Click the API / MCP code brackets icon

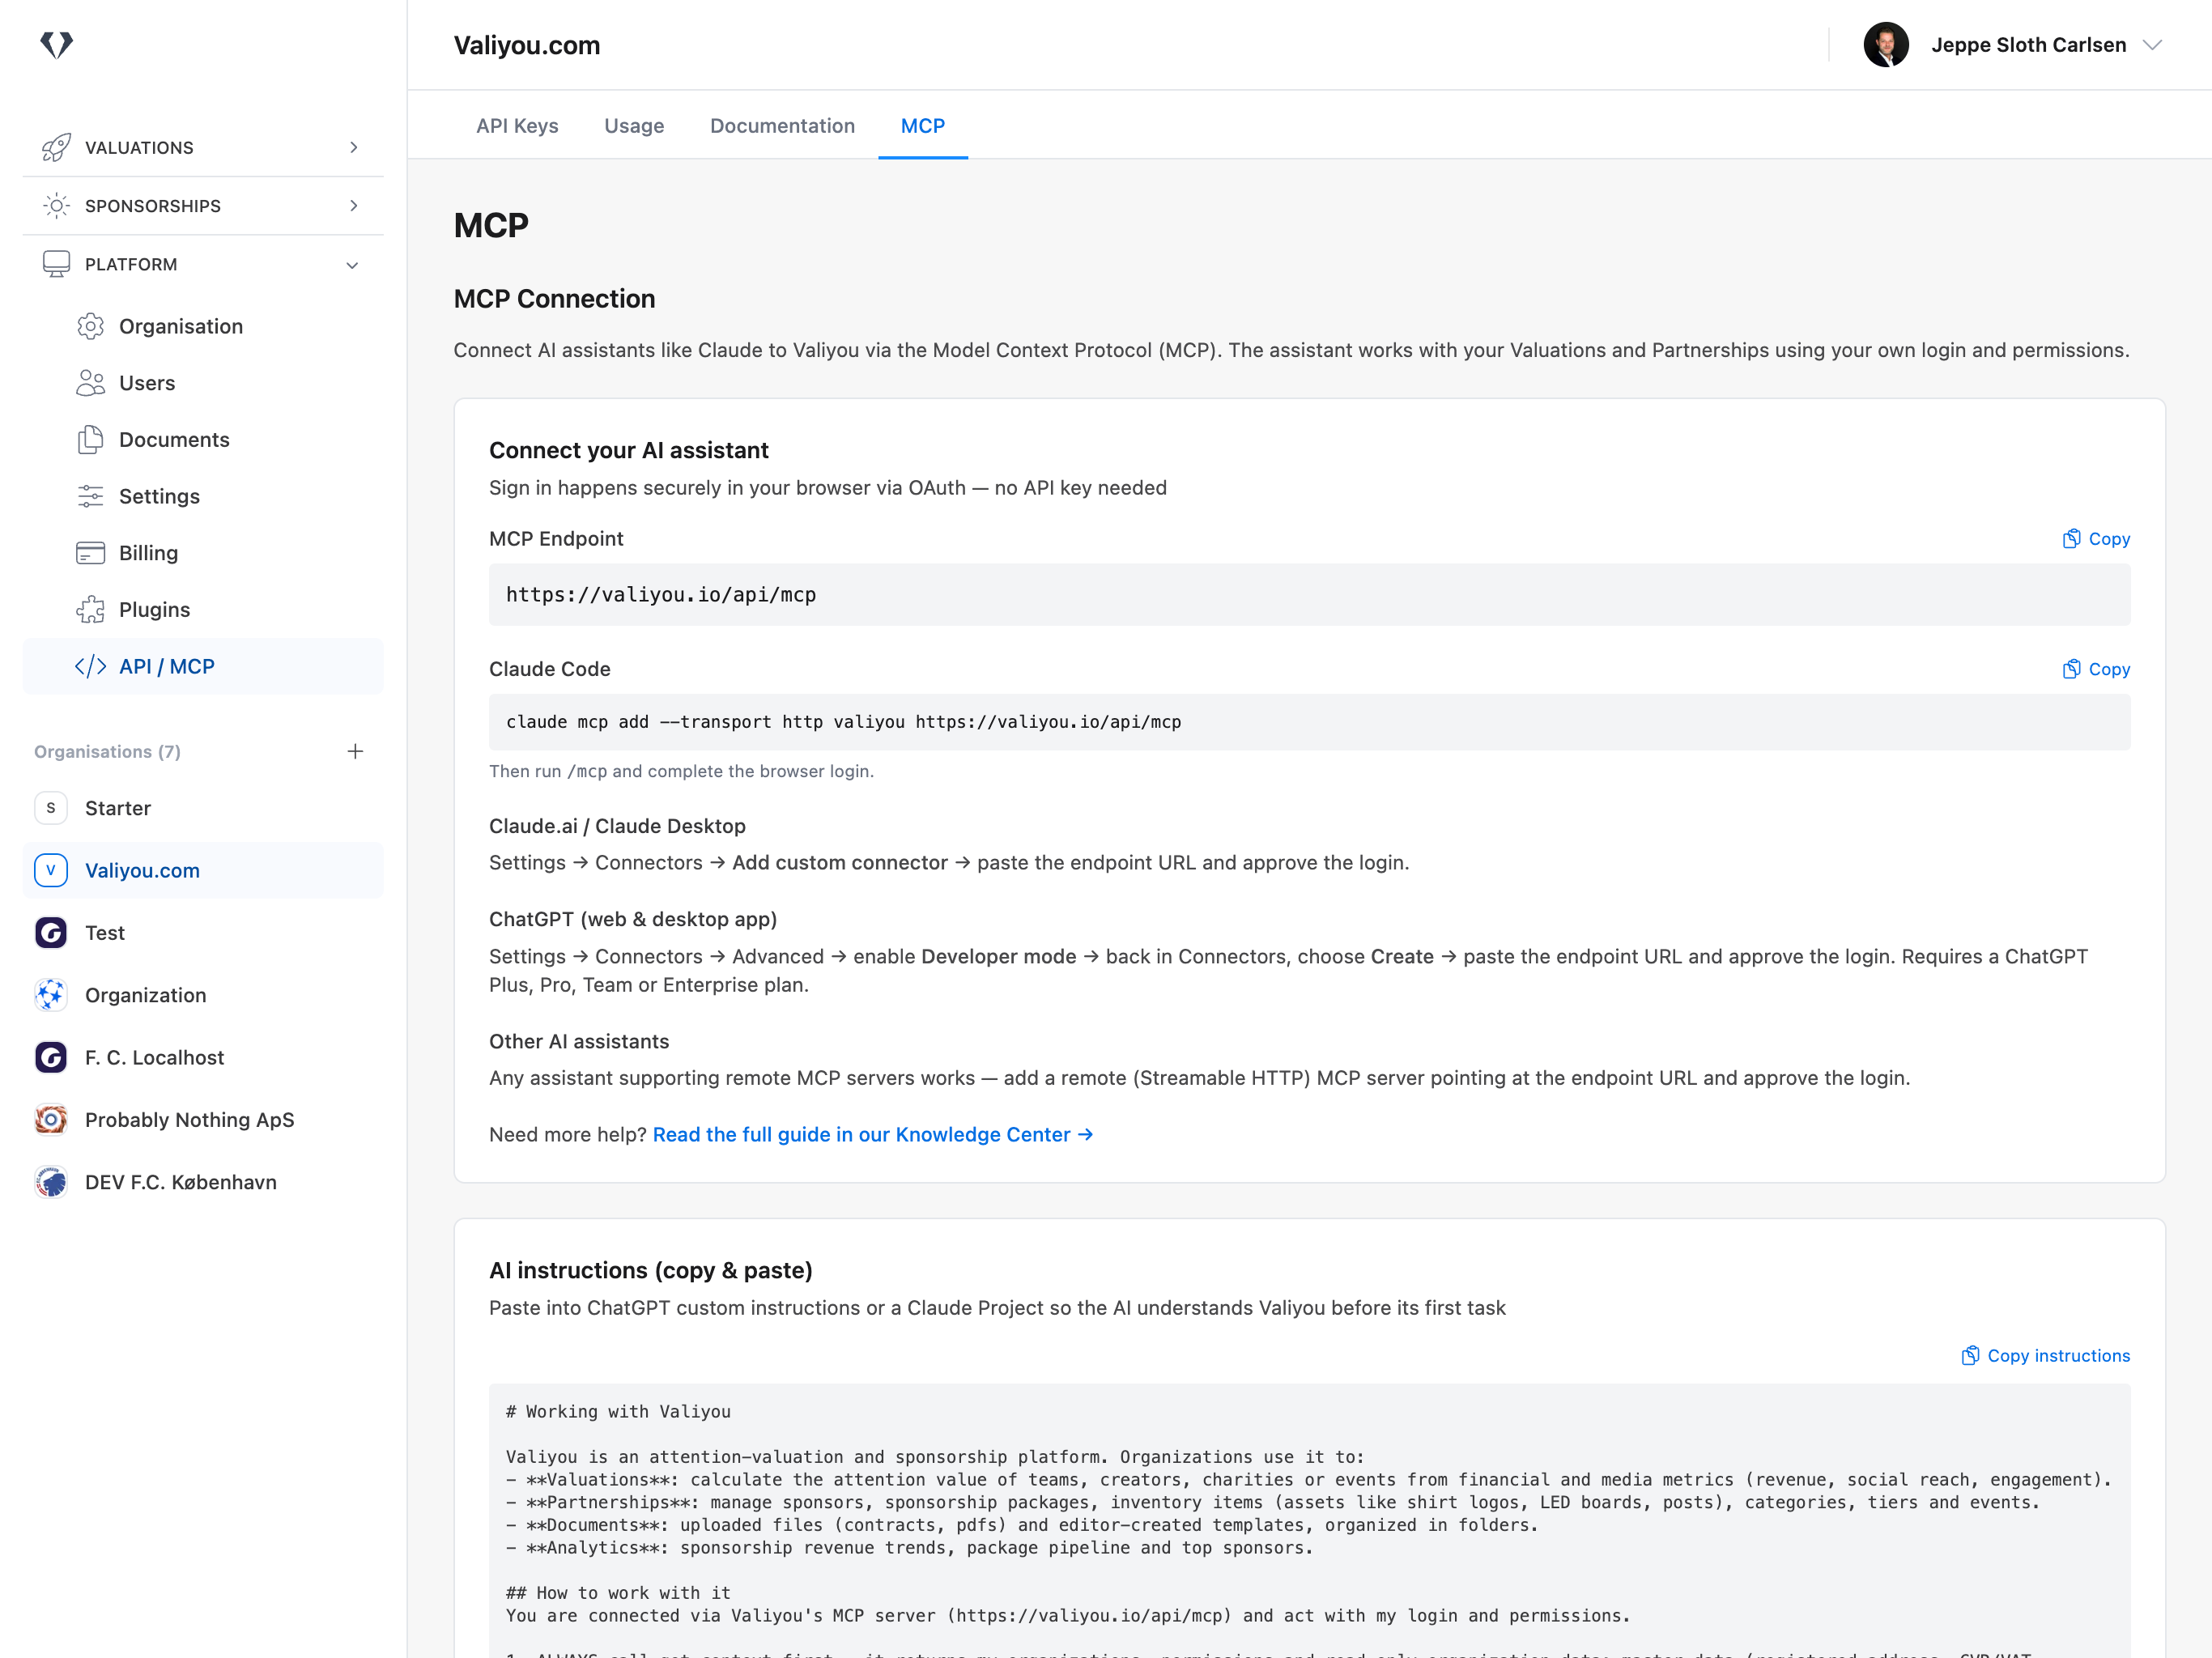(90, 667)
